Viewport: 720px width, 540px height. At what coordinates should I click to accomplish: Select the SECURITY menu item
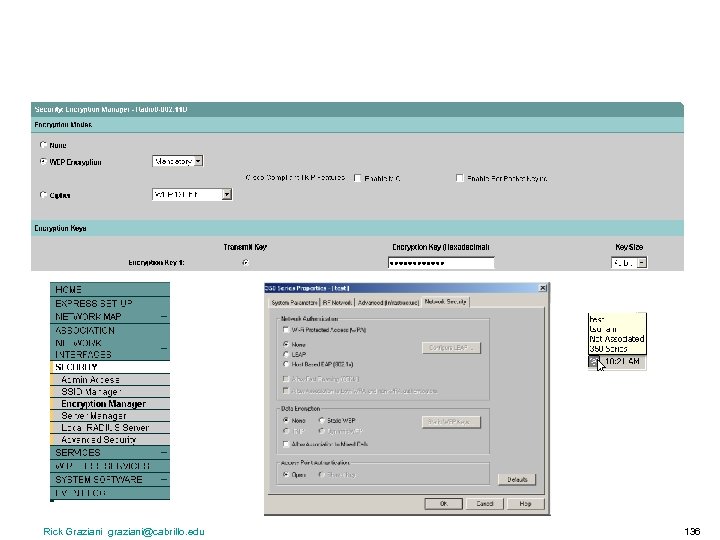(x=110, y=367)
